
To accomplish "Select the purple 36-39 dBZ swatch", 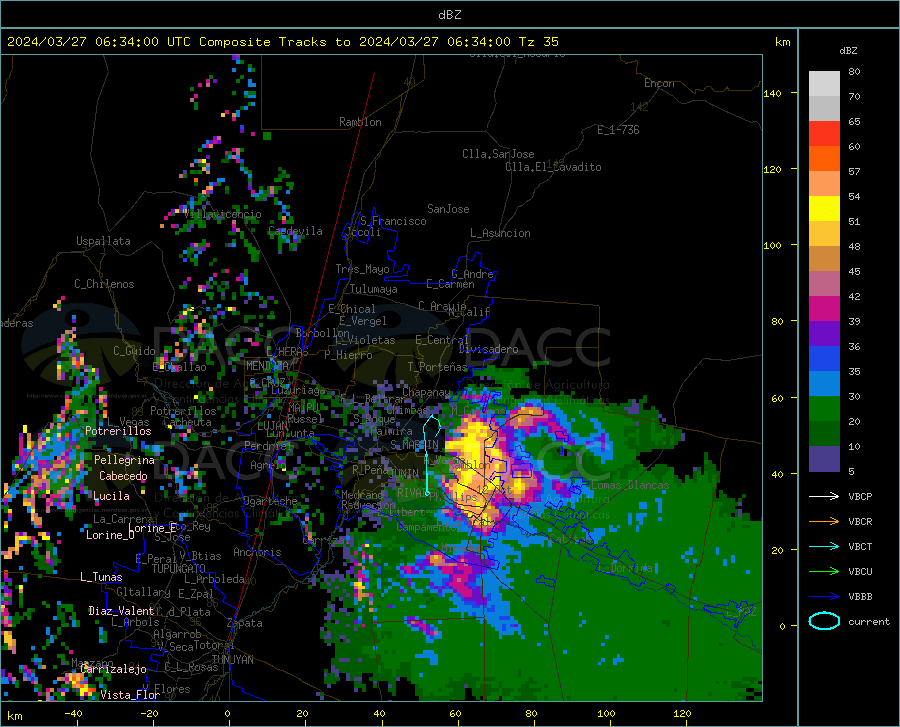I will pyautogui.click(x=824, y=333).
